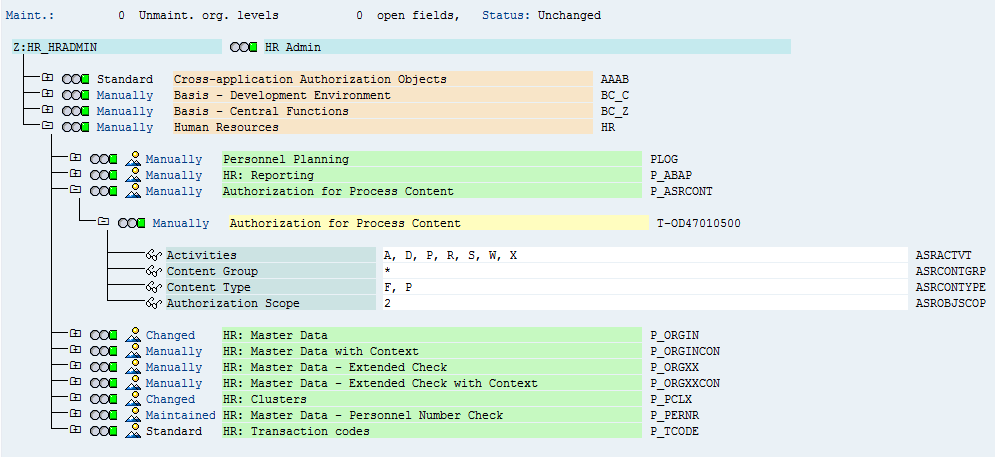Select the yellow Authorization for Process Content label
The height and width of the screenshot is (457, 995).
(x=438, y=223)
